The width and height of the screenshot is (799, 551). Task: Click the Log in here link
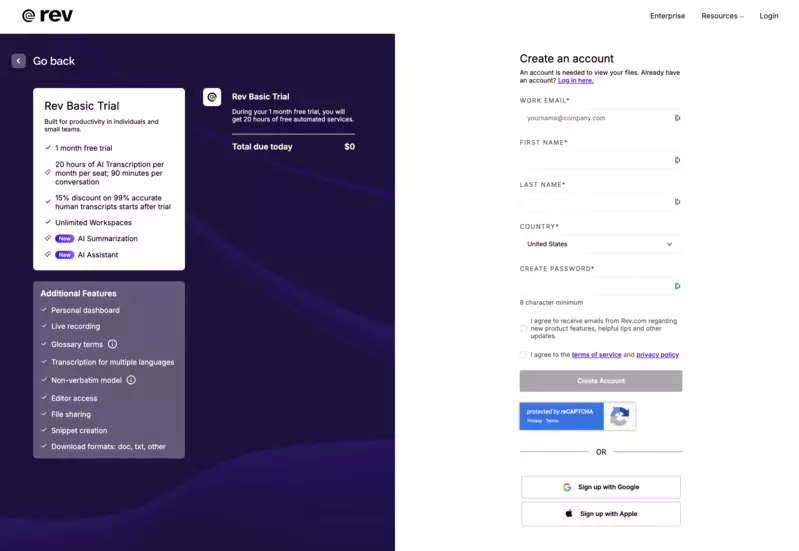[x=575, y=81]
